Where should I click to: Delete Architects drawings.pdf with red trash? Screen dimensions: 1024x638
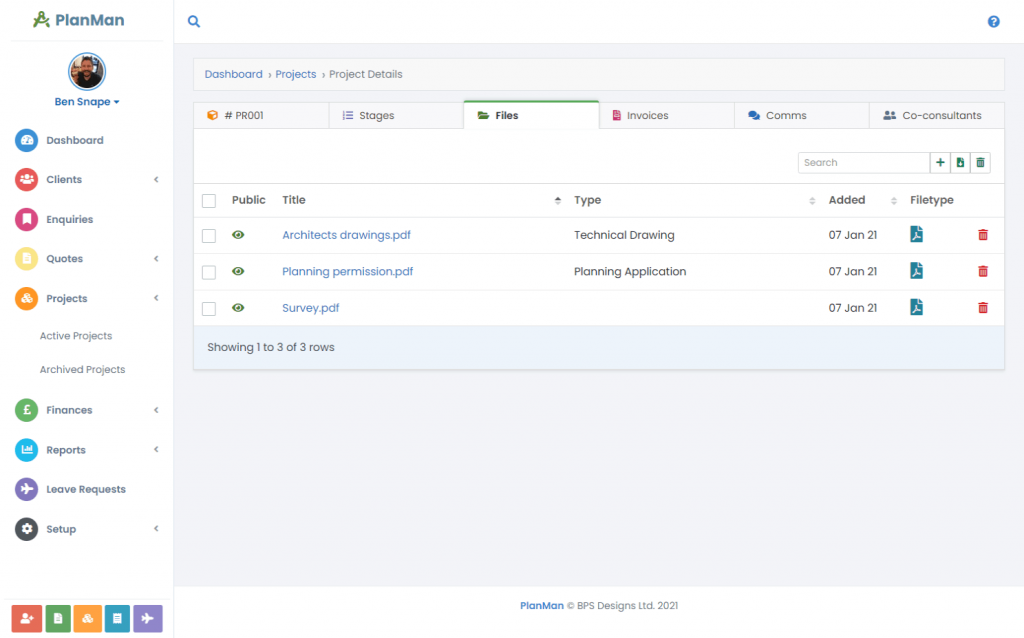[x=983, y=235]
